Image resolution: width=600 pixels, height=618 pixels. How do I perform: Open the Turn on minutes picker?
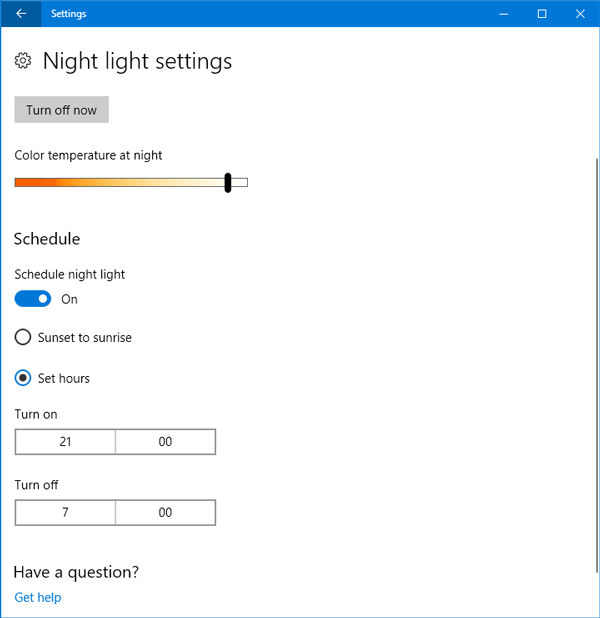pos(165,441)
